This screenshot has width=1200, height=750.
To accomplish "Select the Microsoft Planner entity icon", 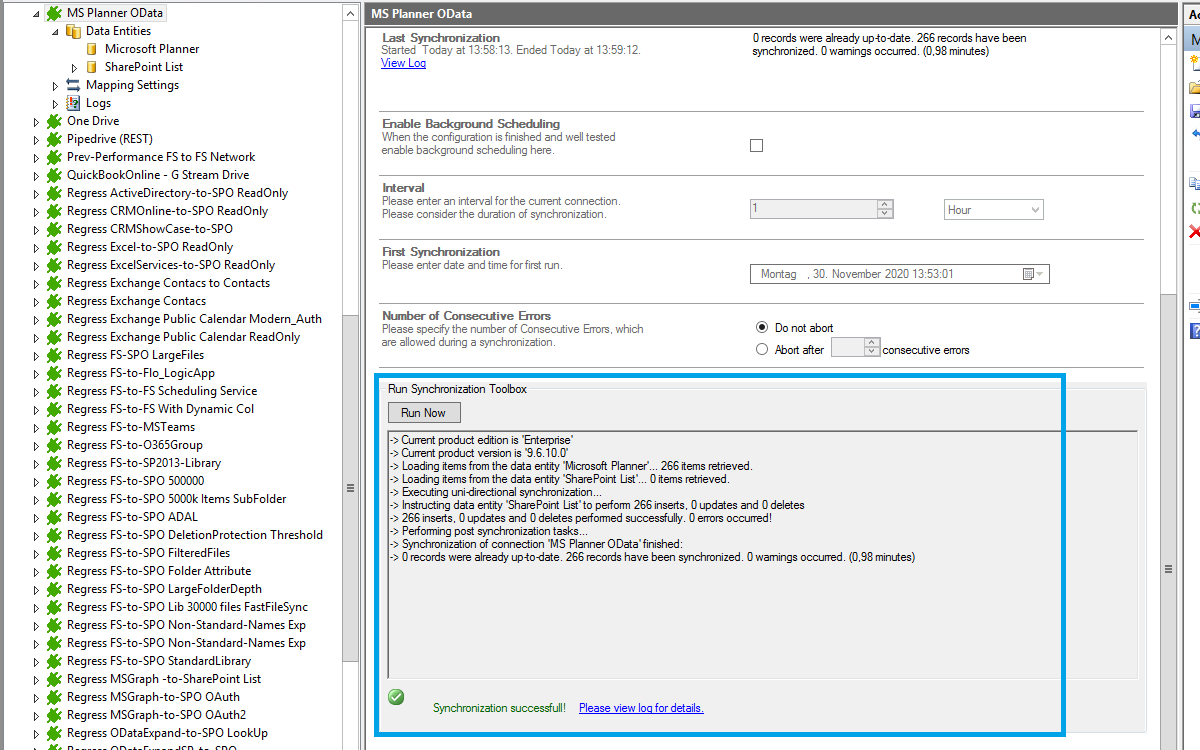I will tap(92, 49).
